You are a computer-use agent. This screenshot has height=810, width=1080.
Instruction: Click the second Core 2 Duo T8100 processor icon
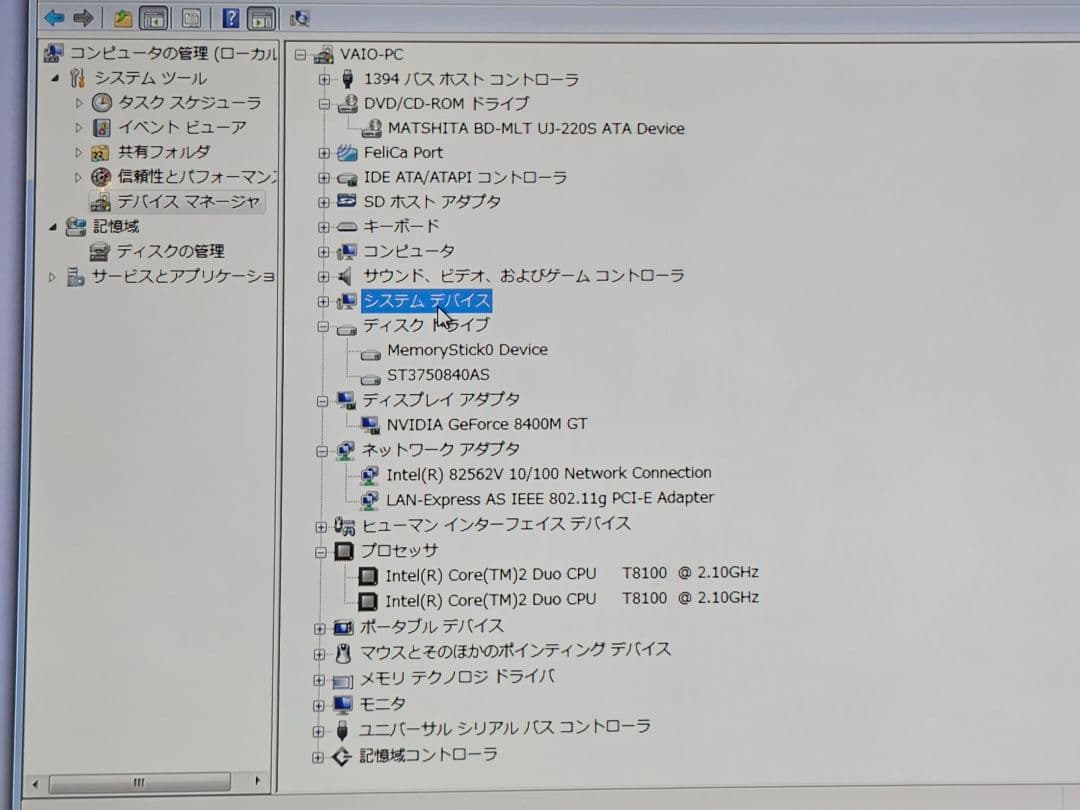pos(368,601)
